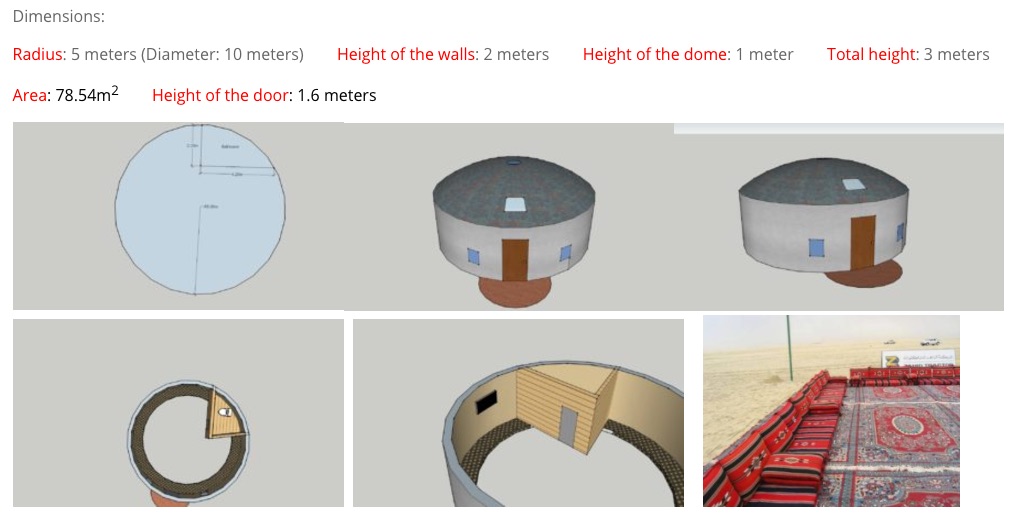Image resolution: width=1019 pixels, height=528 pixels.
Task: Click the red Radius label
Action: (x=38, y=54)
